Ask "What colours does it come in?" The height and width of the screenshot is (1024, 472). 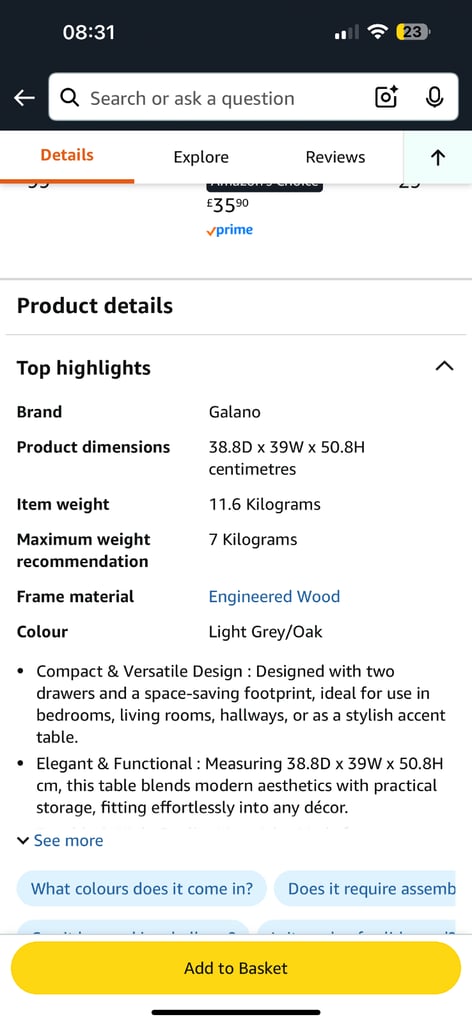pos(142,889)
